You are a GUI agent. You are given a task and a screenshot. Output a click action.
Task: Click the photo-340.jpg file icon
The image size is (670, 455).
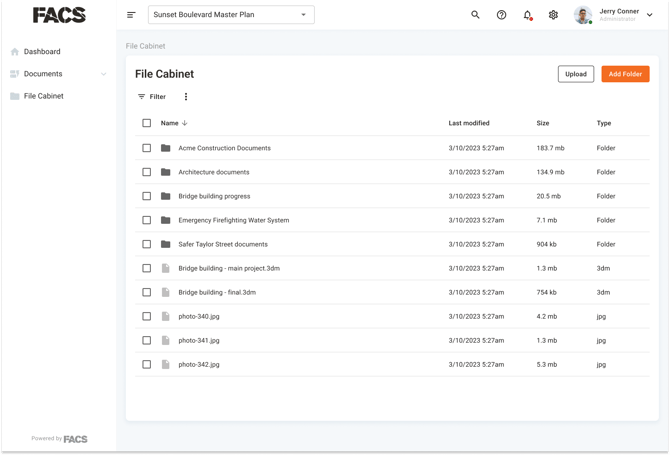(x=166, y=316)
